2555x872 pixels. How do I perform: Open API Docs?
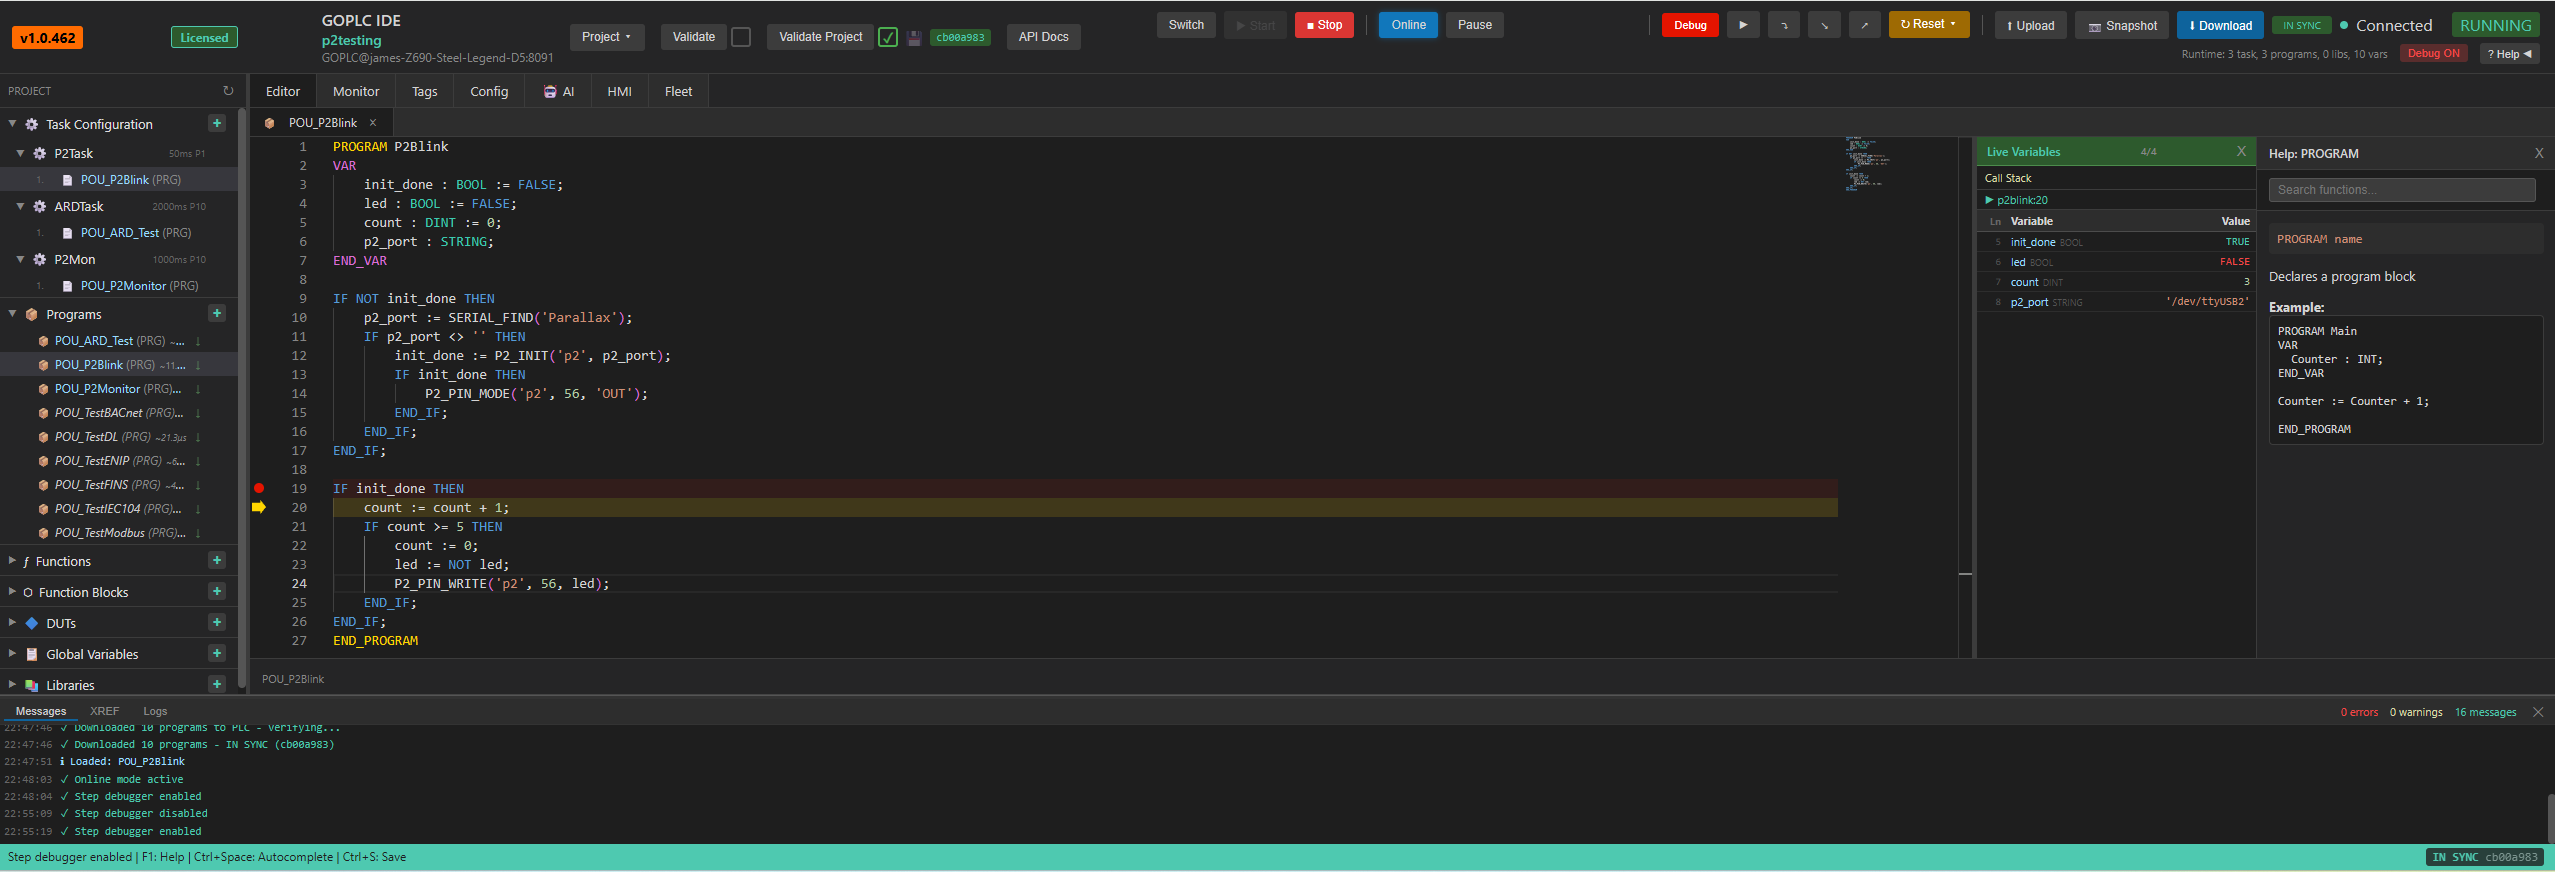click(1043, 37)
